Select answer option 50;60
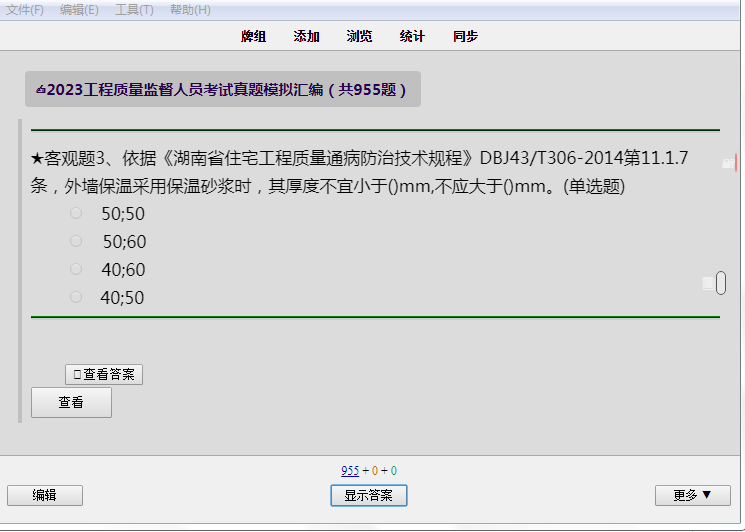The height and width of the screenshot is (532, 745). pyautogui.click(x=76, y=241)
